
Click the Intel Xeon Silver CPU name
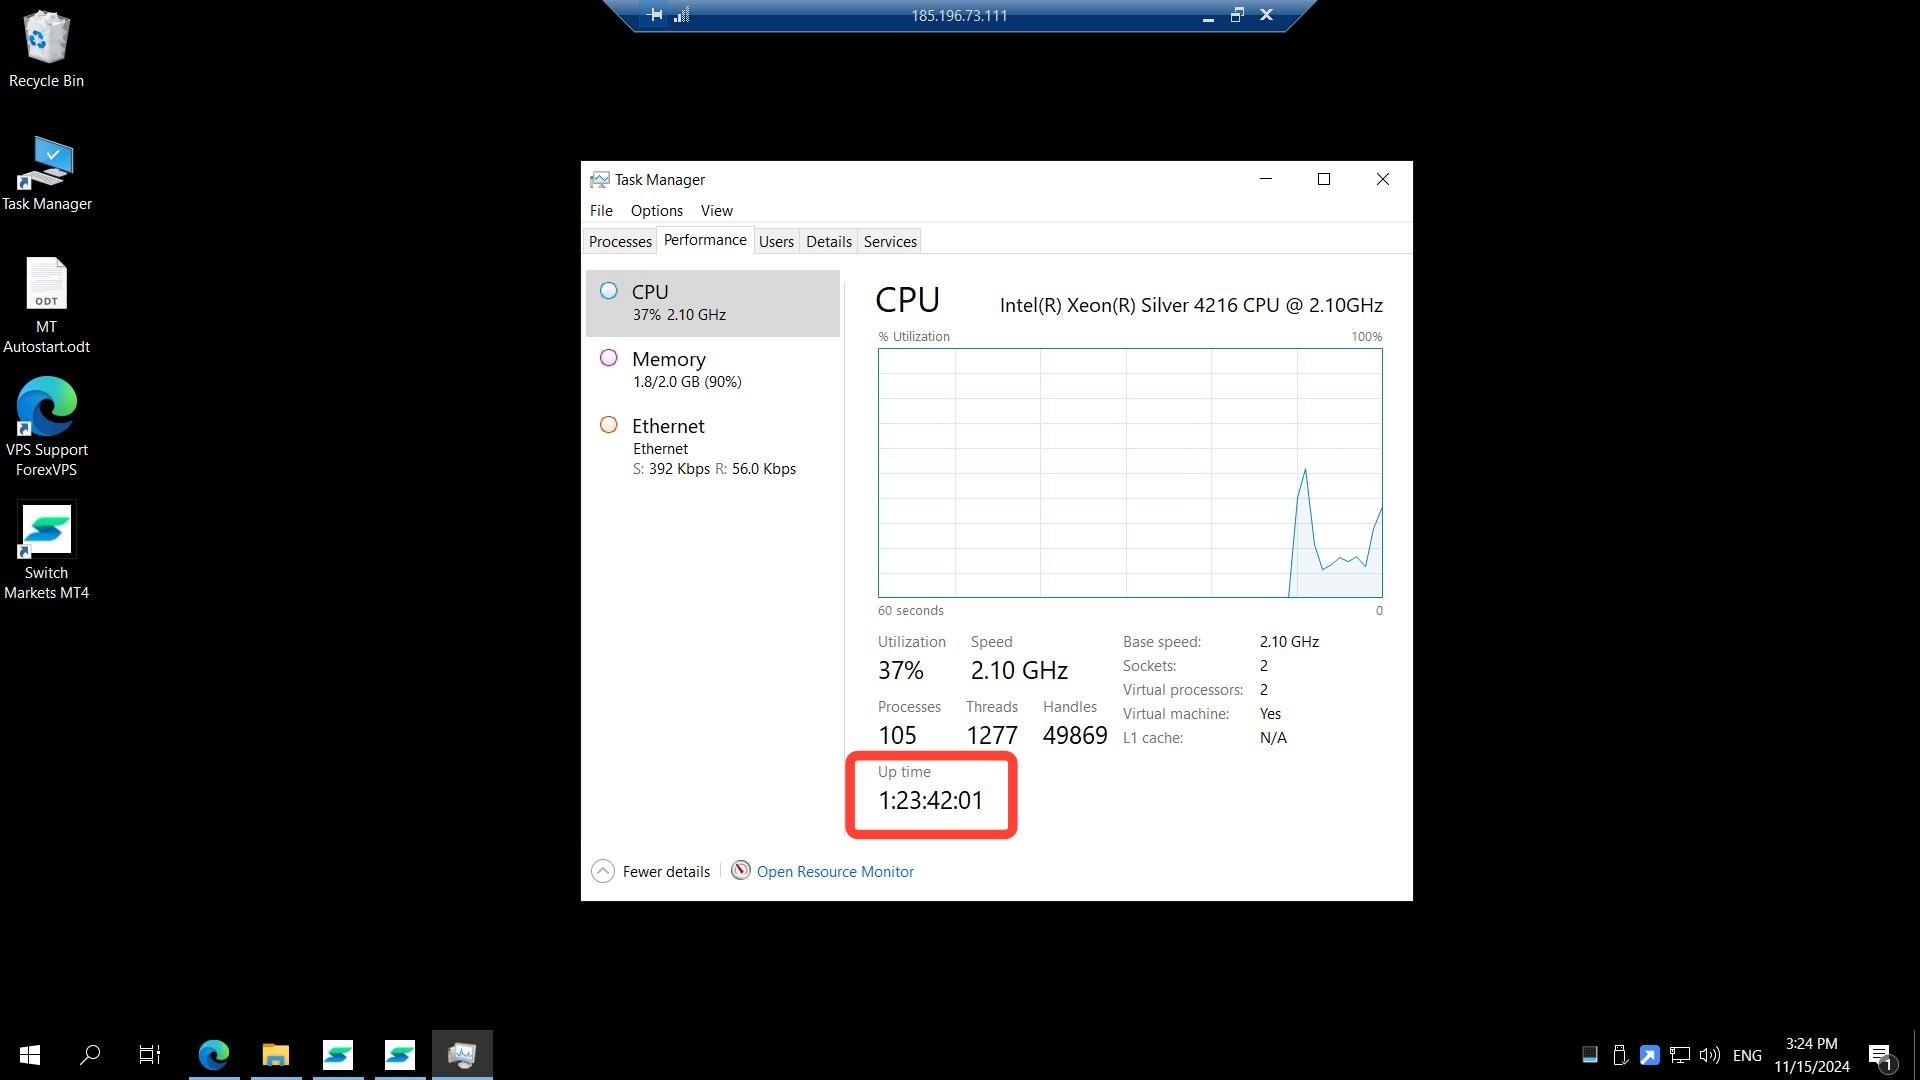coord(1191,305)
